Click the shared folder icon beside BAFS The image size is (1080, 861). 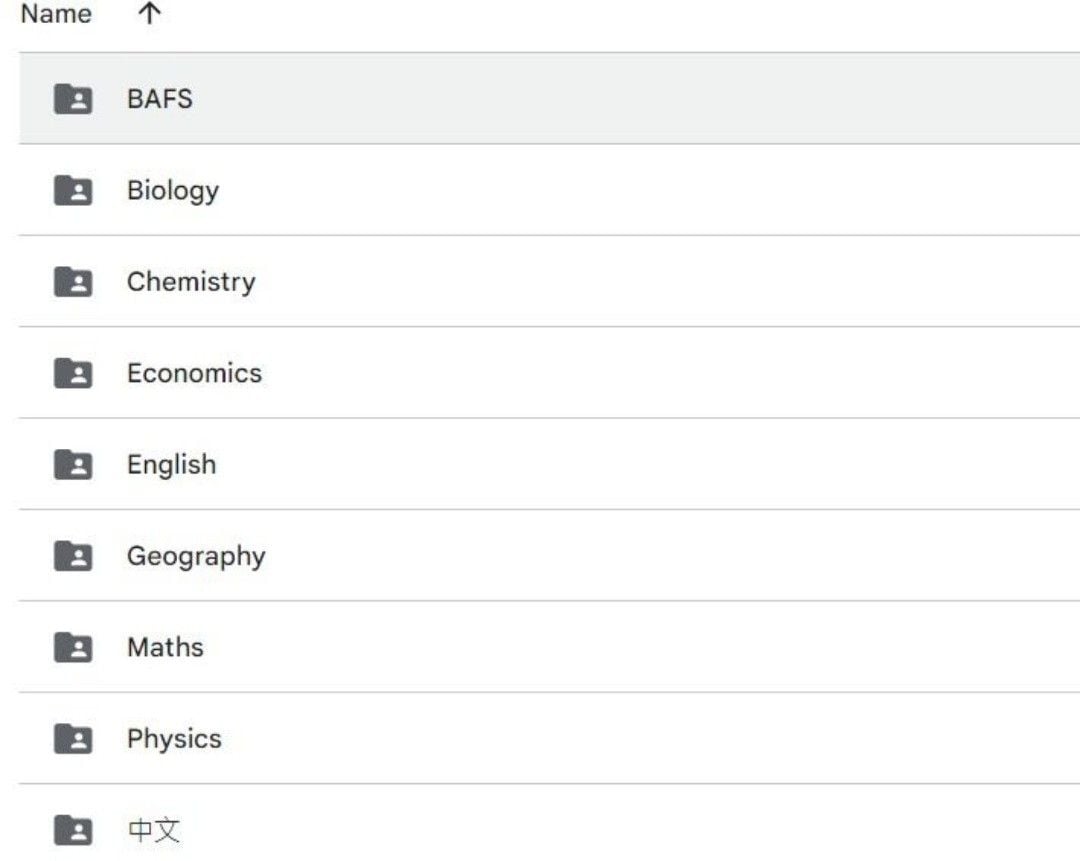(73, 99)
